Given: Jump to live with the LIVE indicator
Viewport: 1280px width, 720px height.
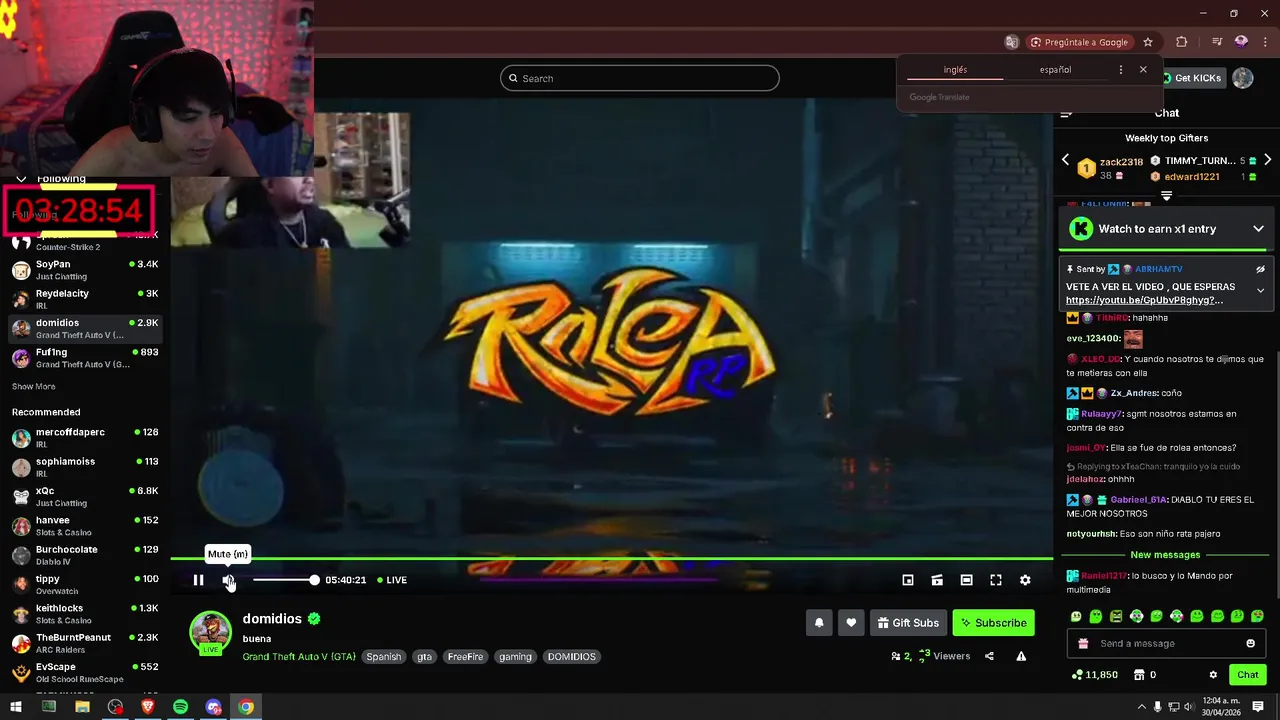Looking at the screenshot, I should tap(392, 580).
